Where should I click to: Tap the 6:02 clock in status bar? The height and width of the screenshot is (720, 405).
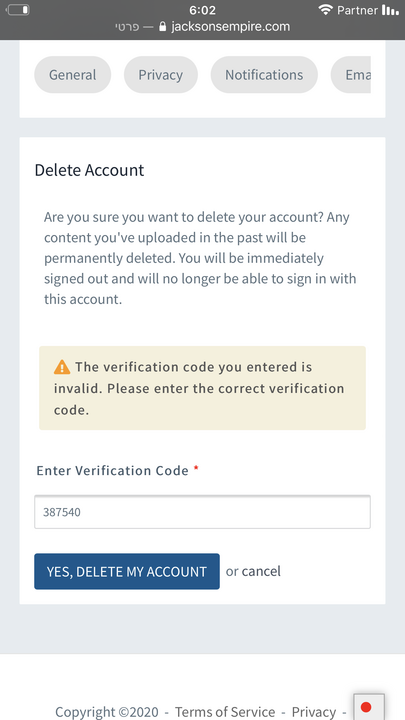(202, 10)
